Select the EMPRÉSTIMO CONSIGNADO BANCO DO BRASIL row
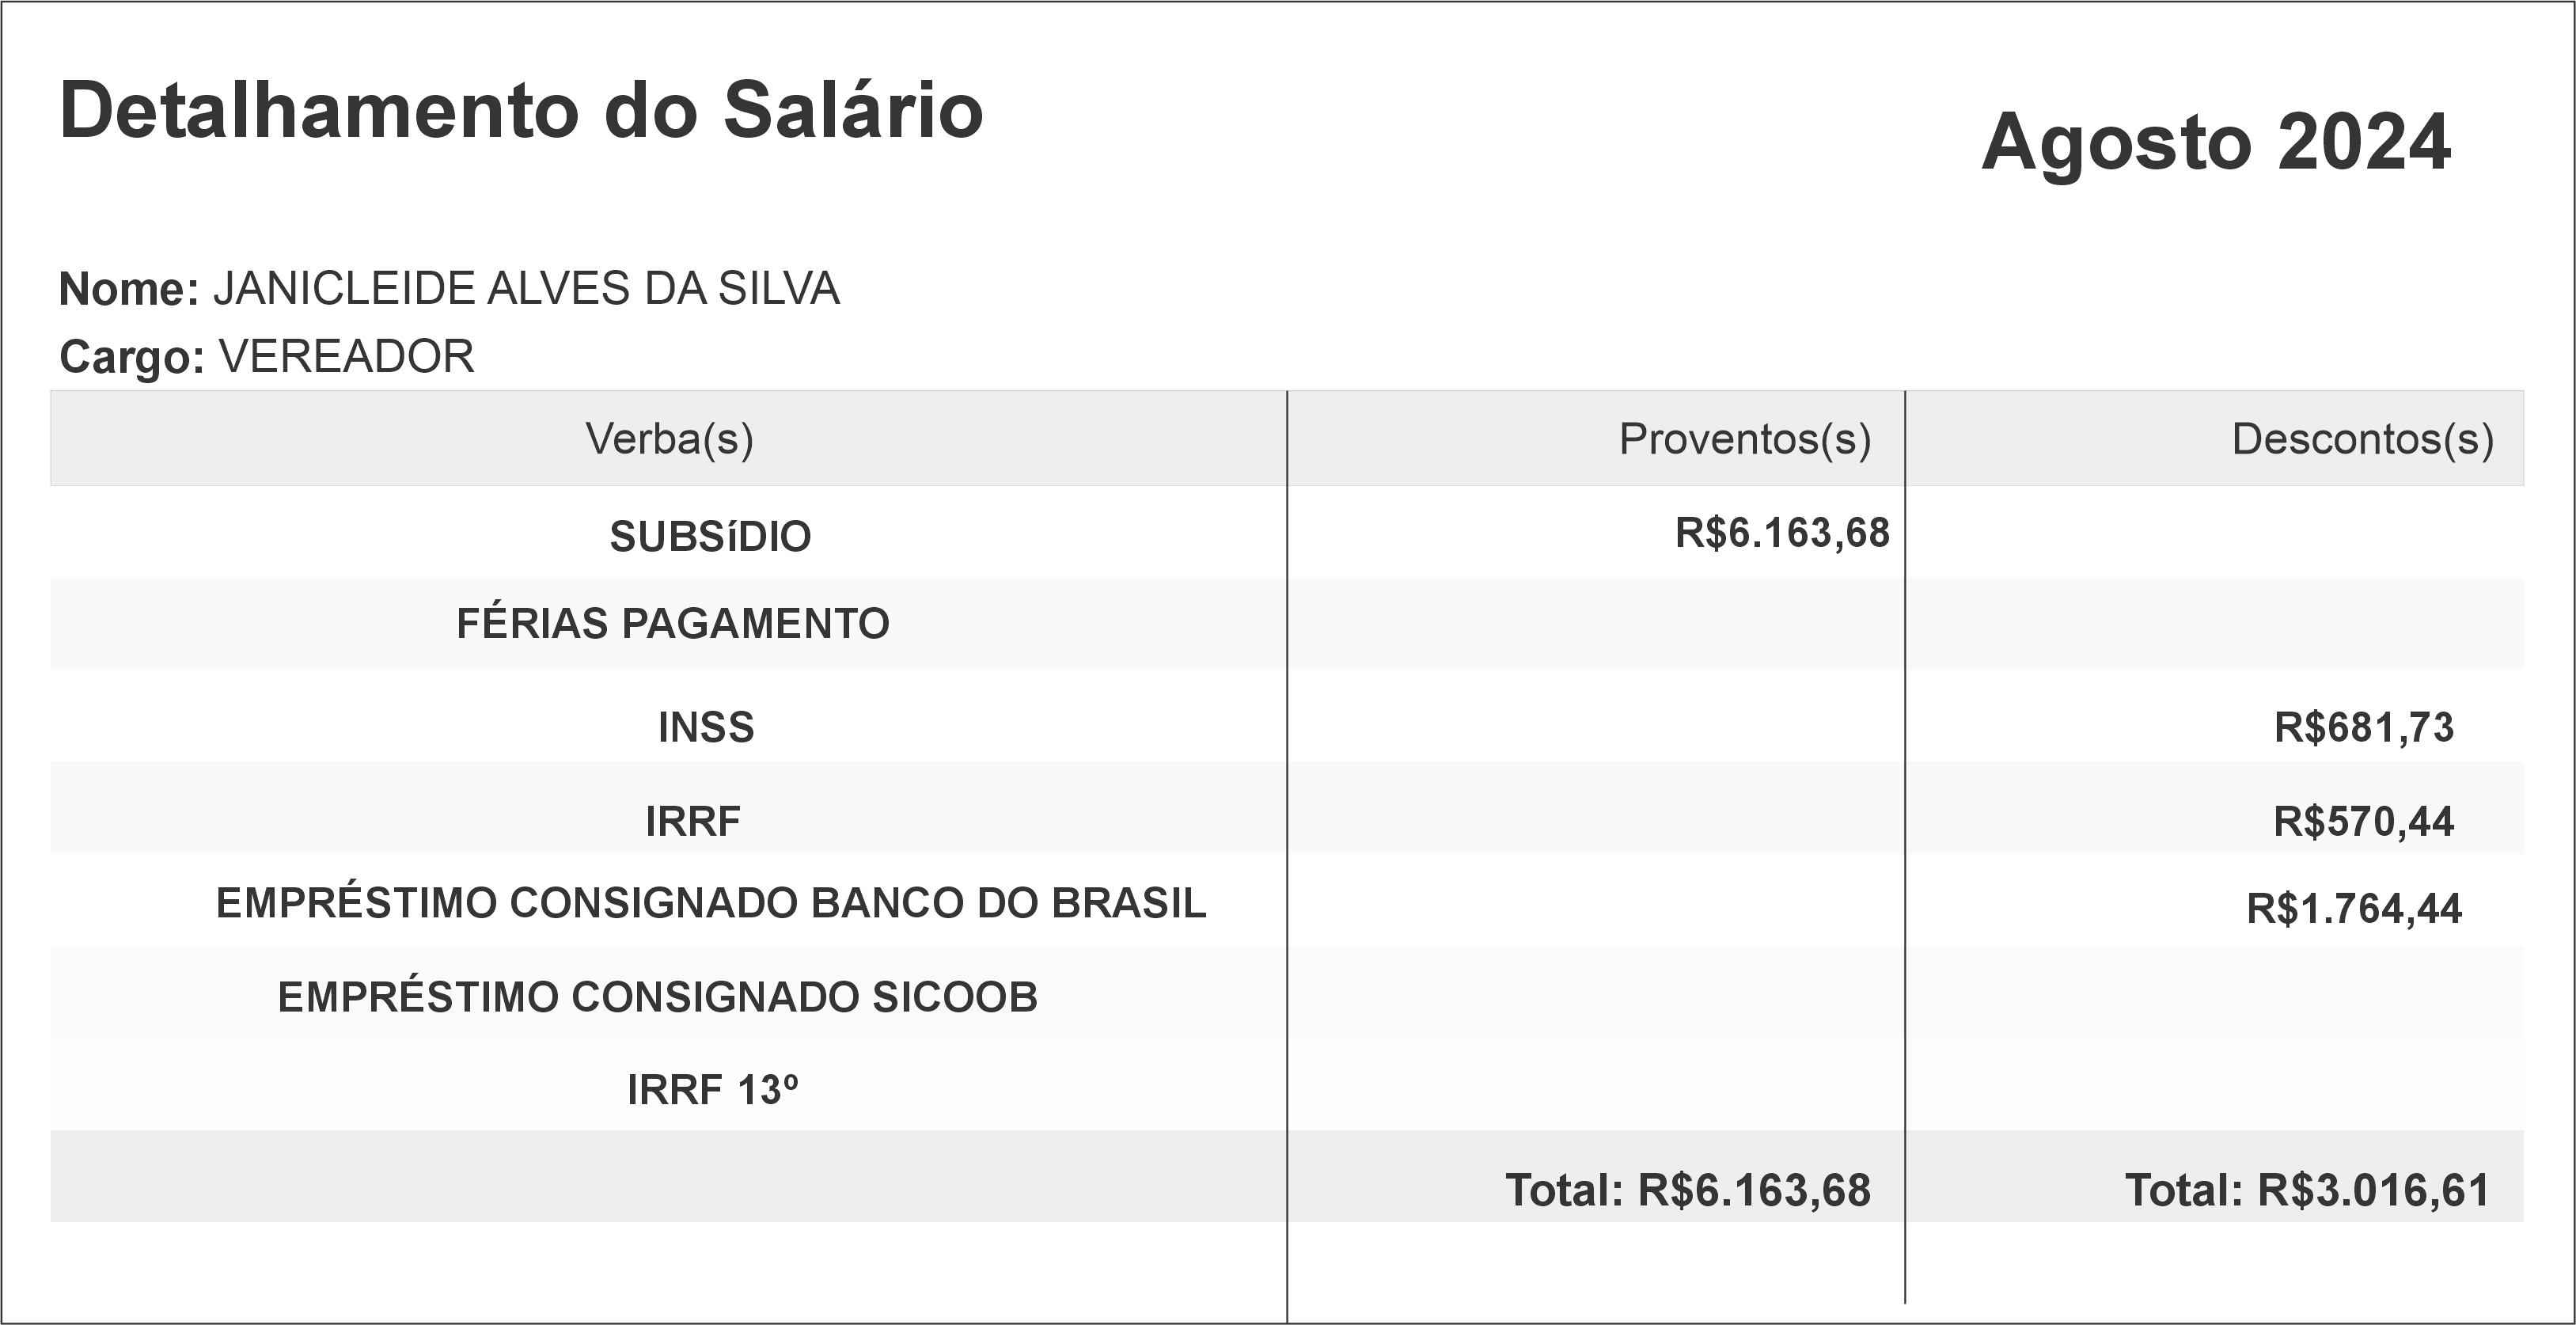 [x=711, y=904]
